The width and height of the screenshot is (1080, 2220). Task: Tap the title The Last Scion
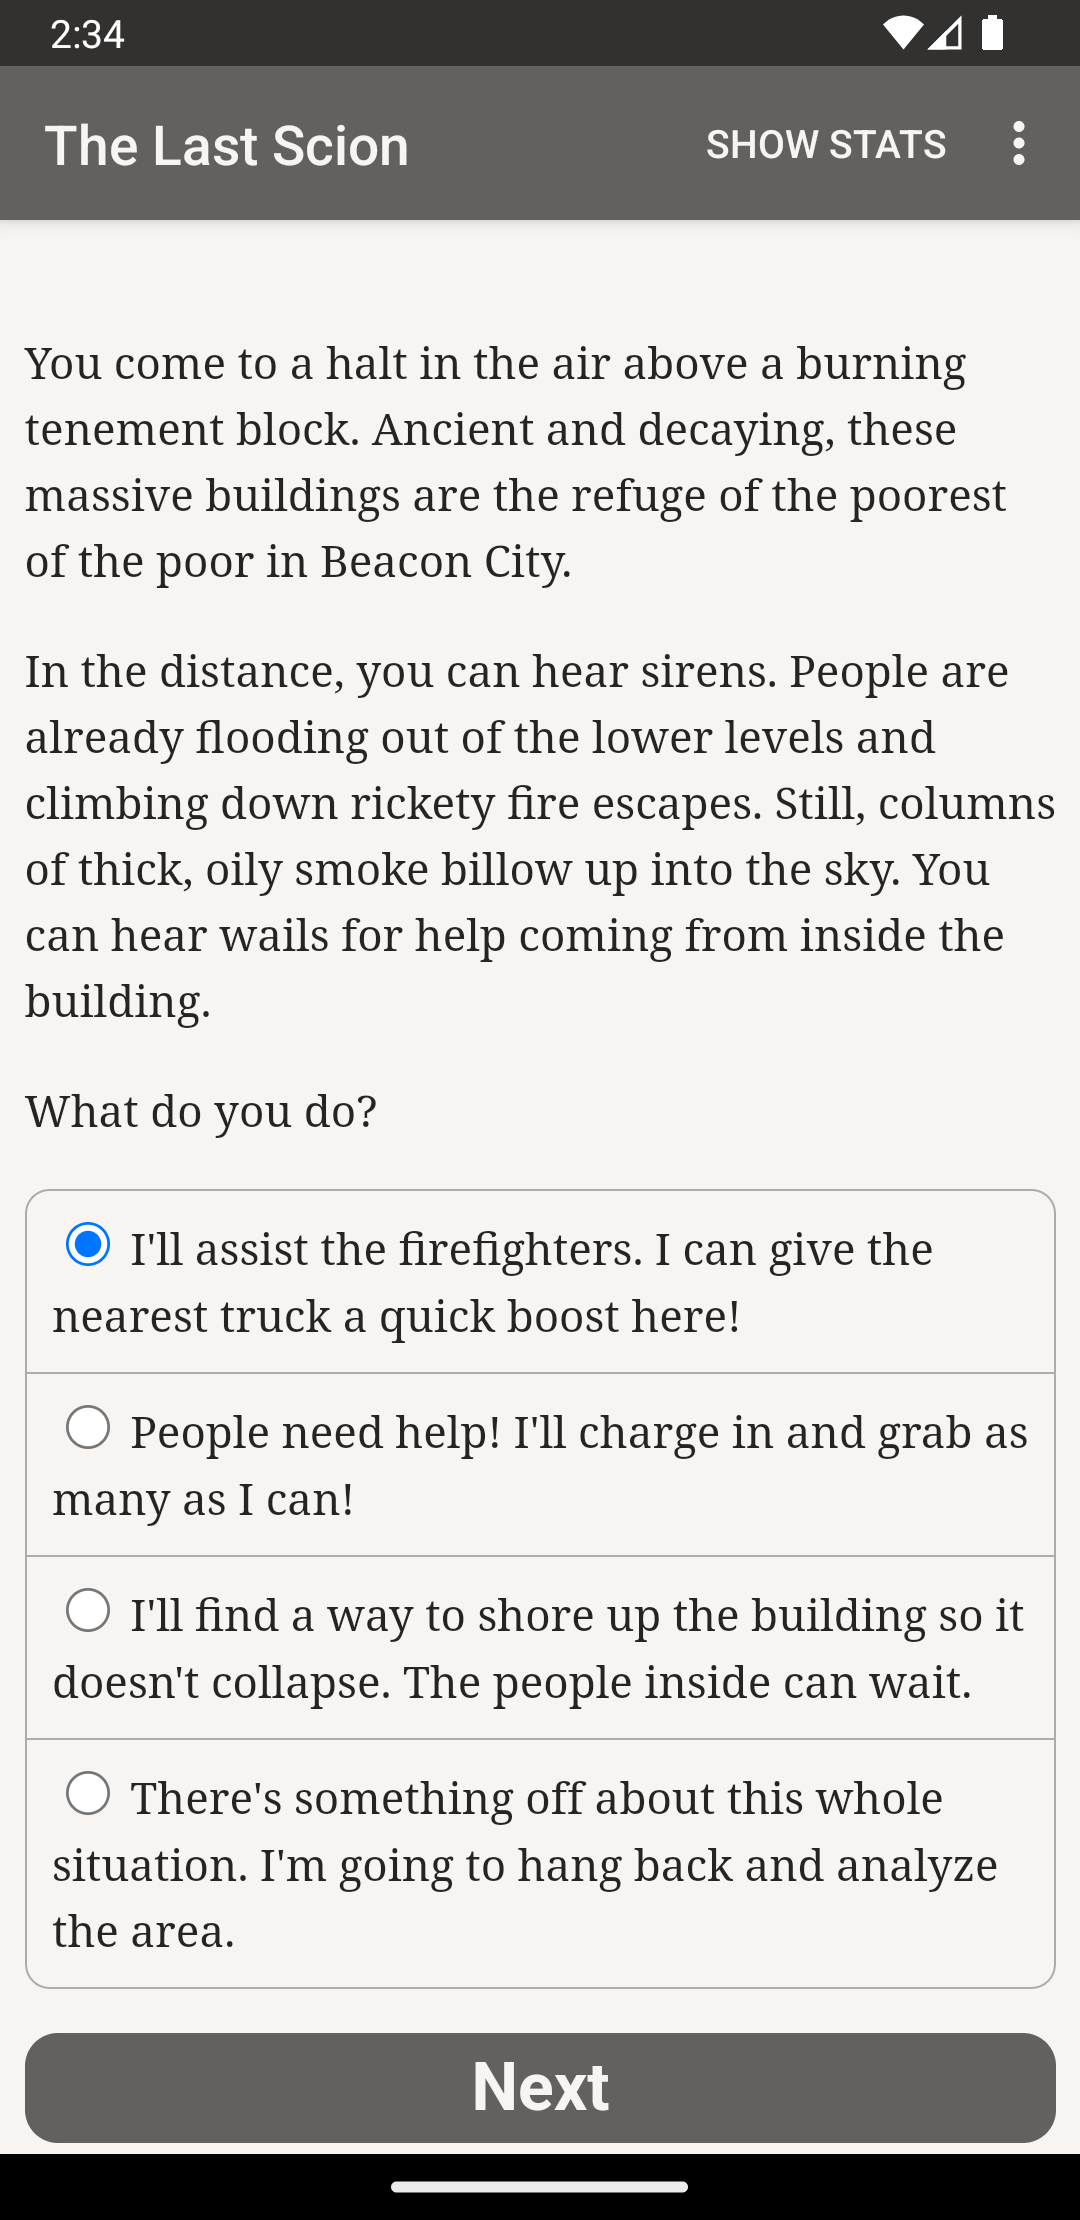pos(227,145)
